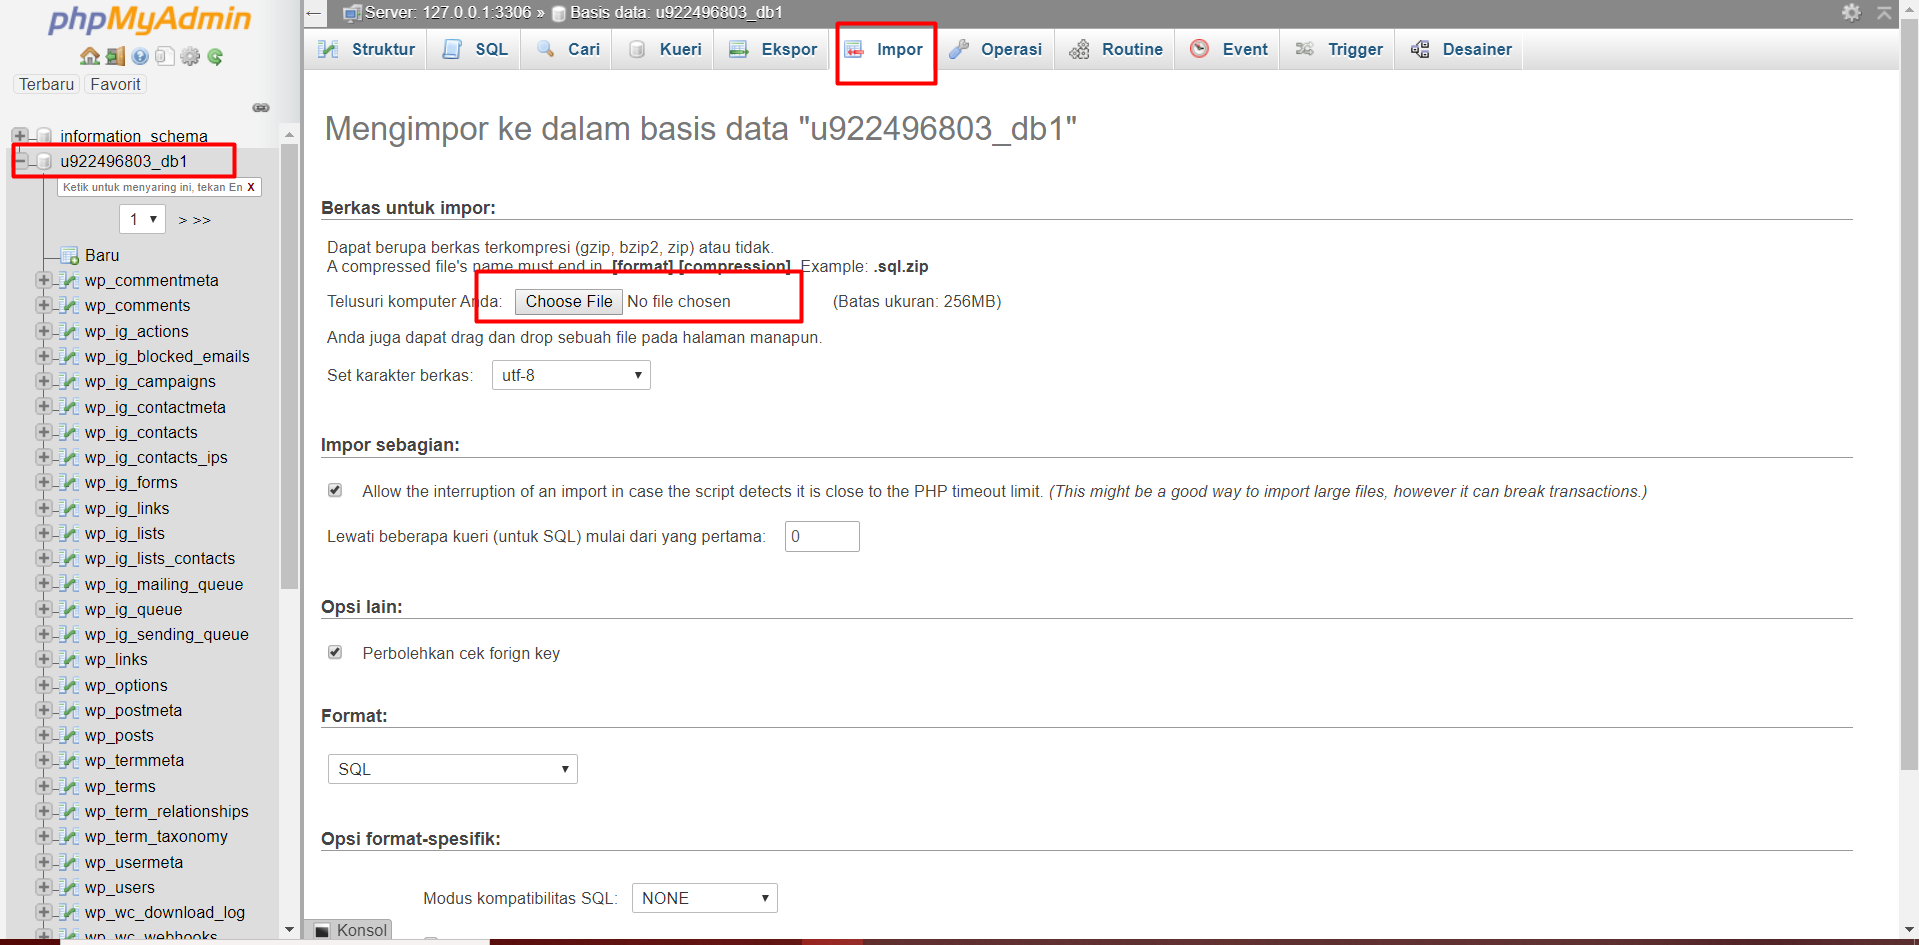The image size is (1919, 945).
Task: Click the phpMyAdmin logo
Action: [150, 20]
